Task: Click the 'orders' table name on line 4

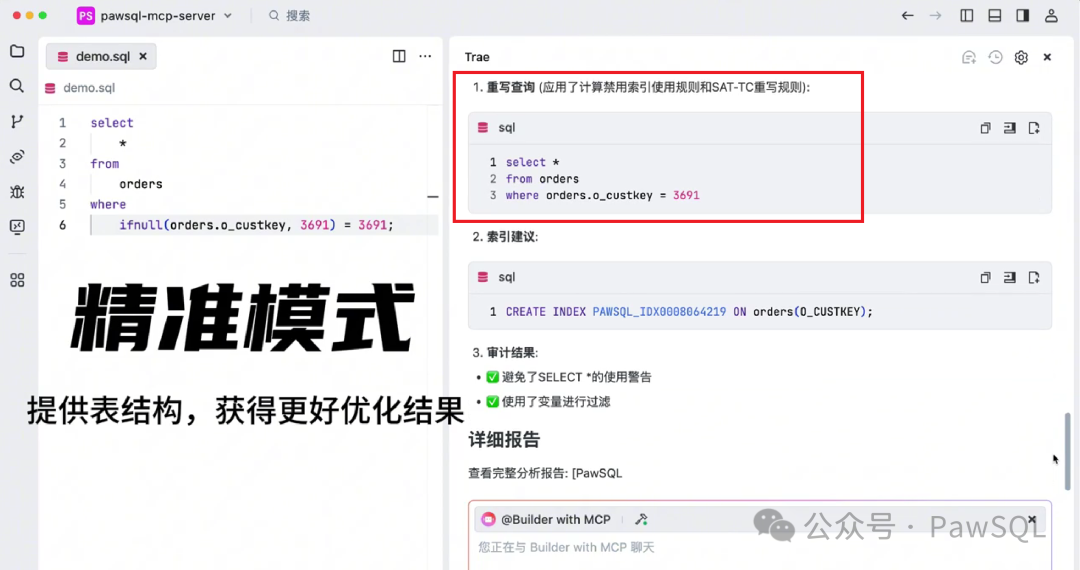Action: pos(141,184)
